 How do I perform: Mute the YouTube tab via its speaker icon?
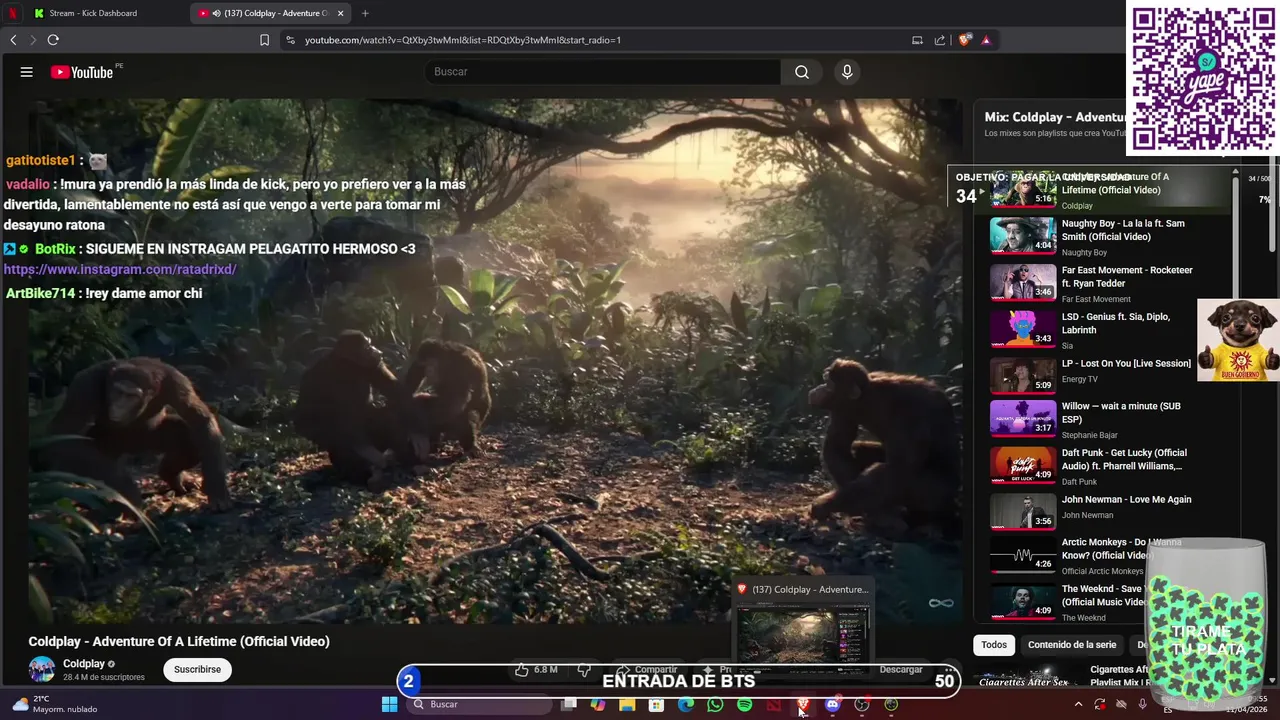click(x=217, y=13)
